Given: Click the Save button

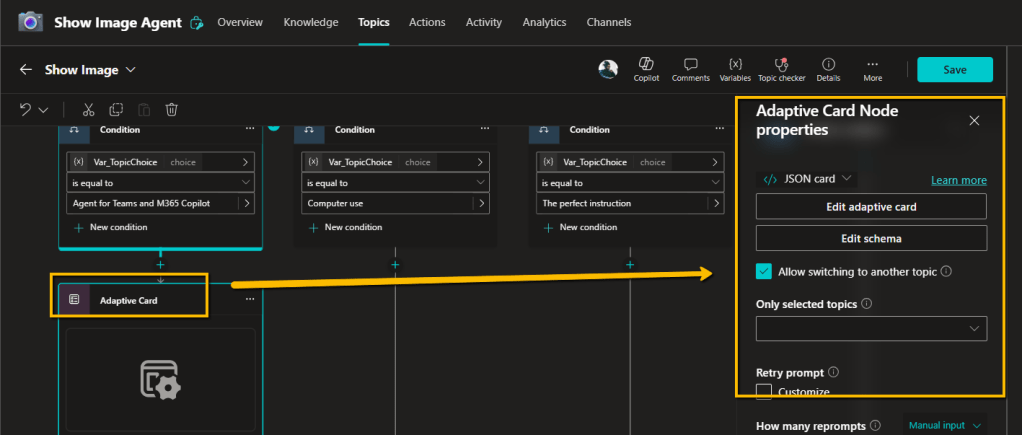Looking at the screenshot, I should (954, 69).
